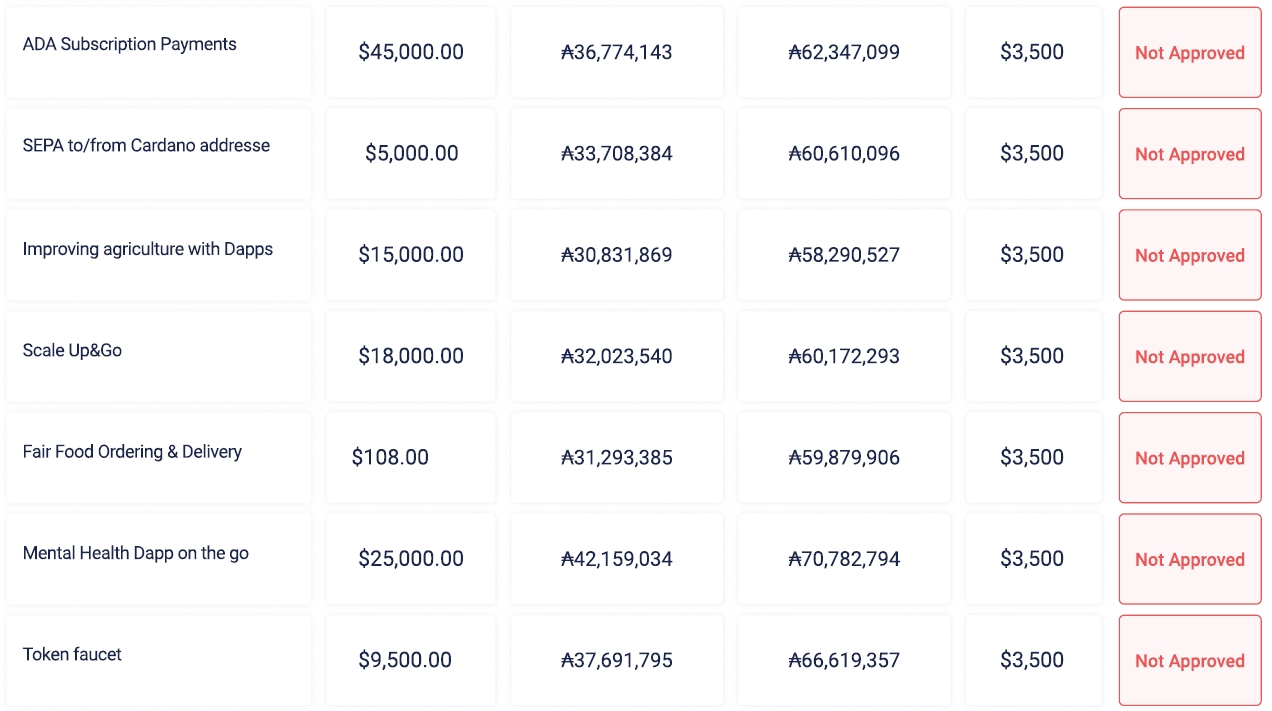Click Not Approved status for SEPA row
This screenshot has width=1272, height=711.
click(x=1189, y=154)
